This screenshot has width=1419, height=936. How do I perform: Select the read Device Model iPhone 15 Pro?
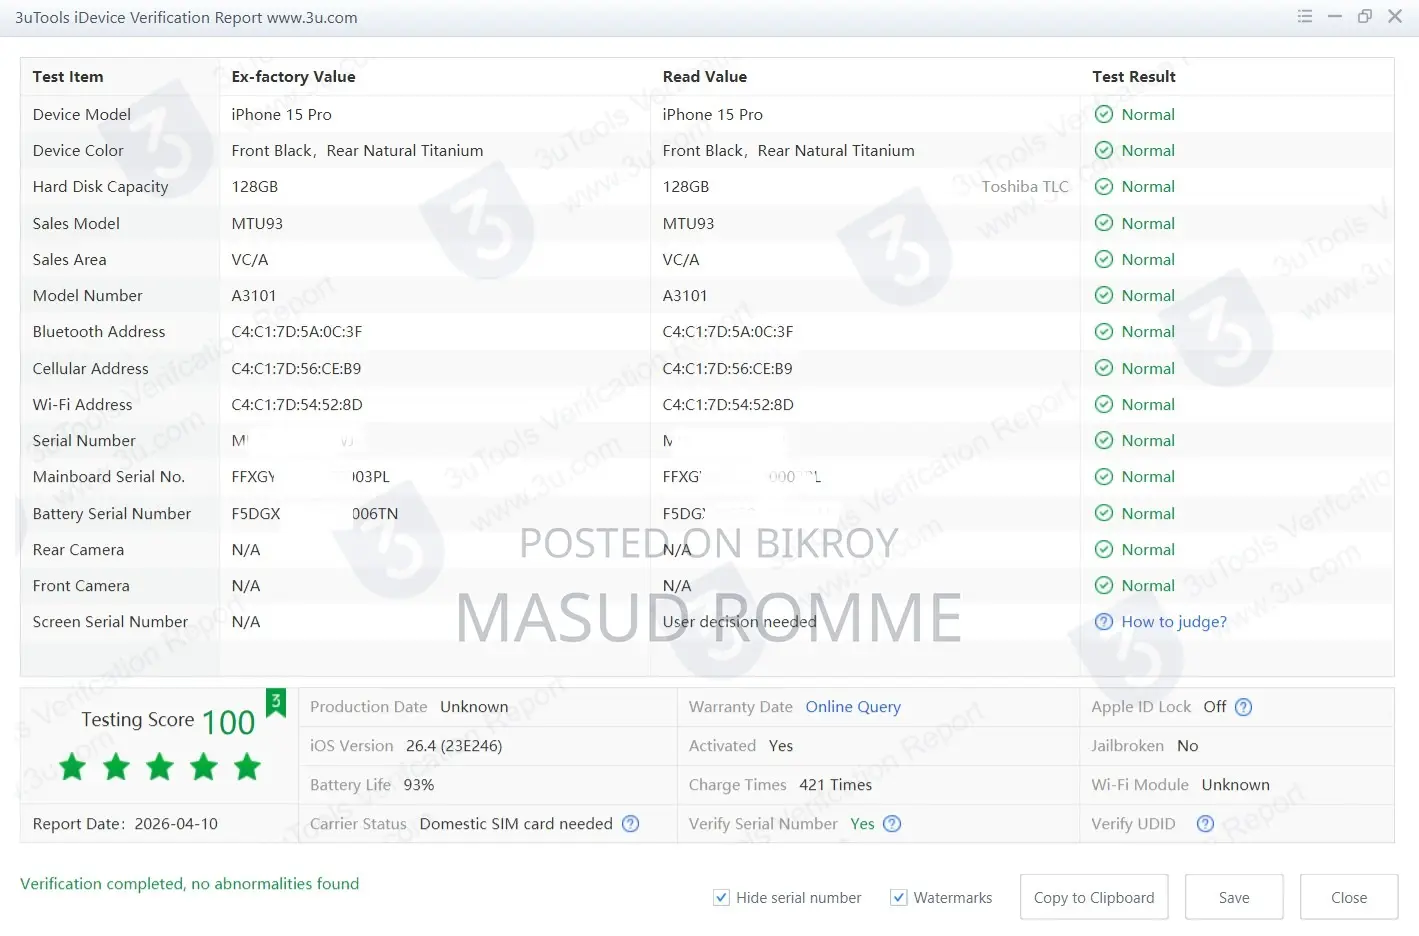713,115
